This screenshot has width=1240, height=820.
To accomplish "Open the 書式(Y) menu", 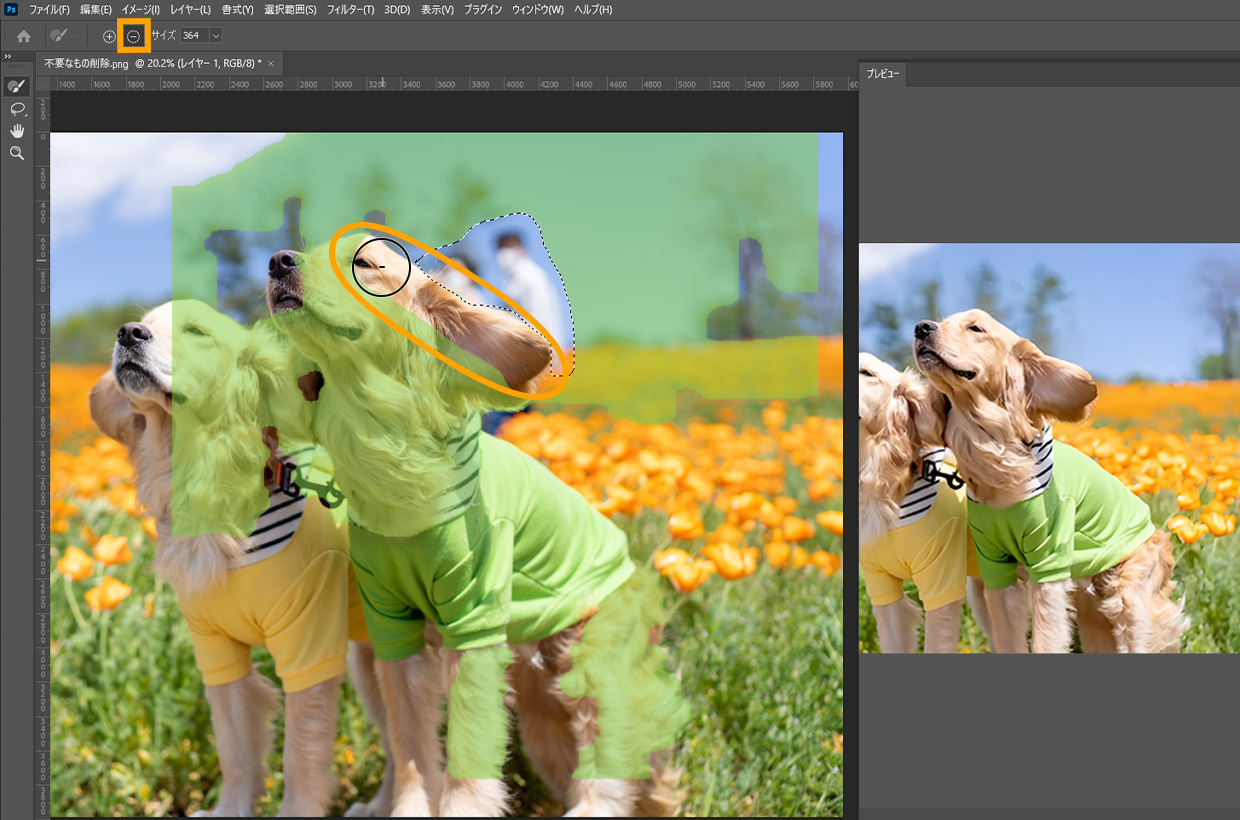I will coord(237,9).
